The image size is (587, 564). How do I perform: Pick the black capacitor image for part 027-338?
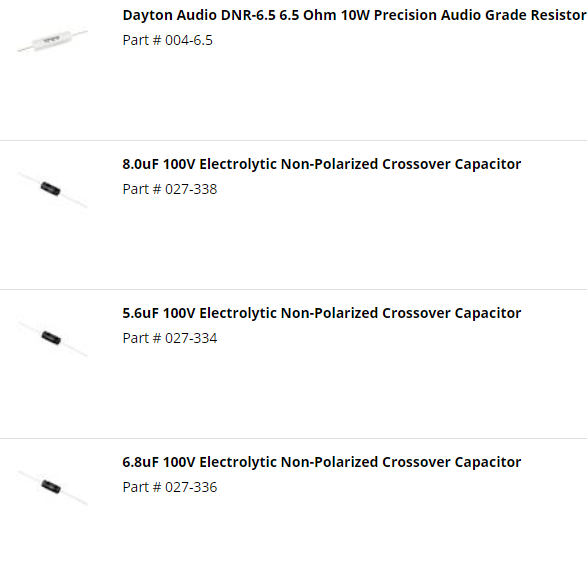click(x=52, y=189)
